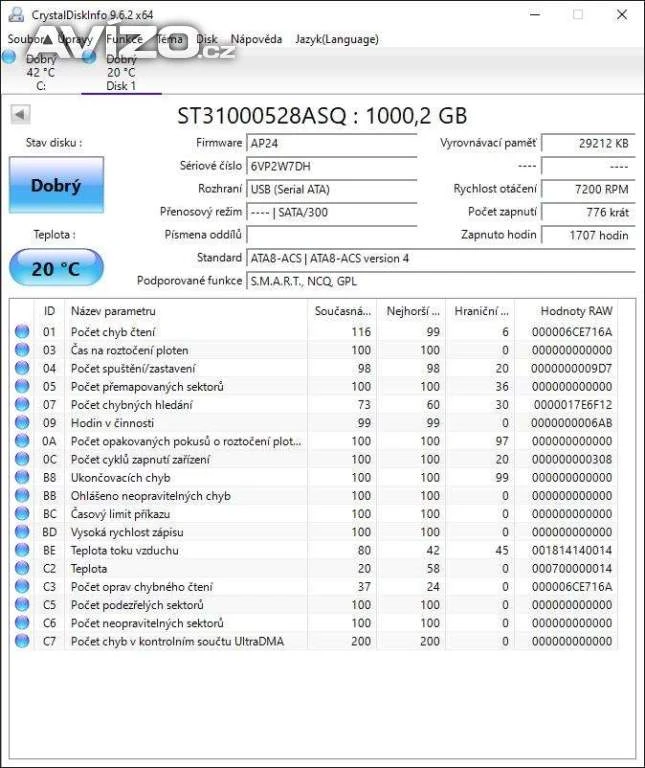This screenshot has height=768, width=645.
Task: Select the Hodin v činnosti row text
Action: point(112,423)
